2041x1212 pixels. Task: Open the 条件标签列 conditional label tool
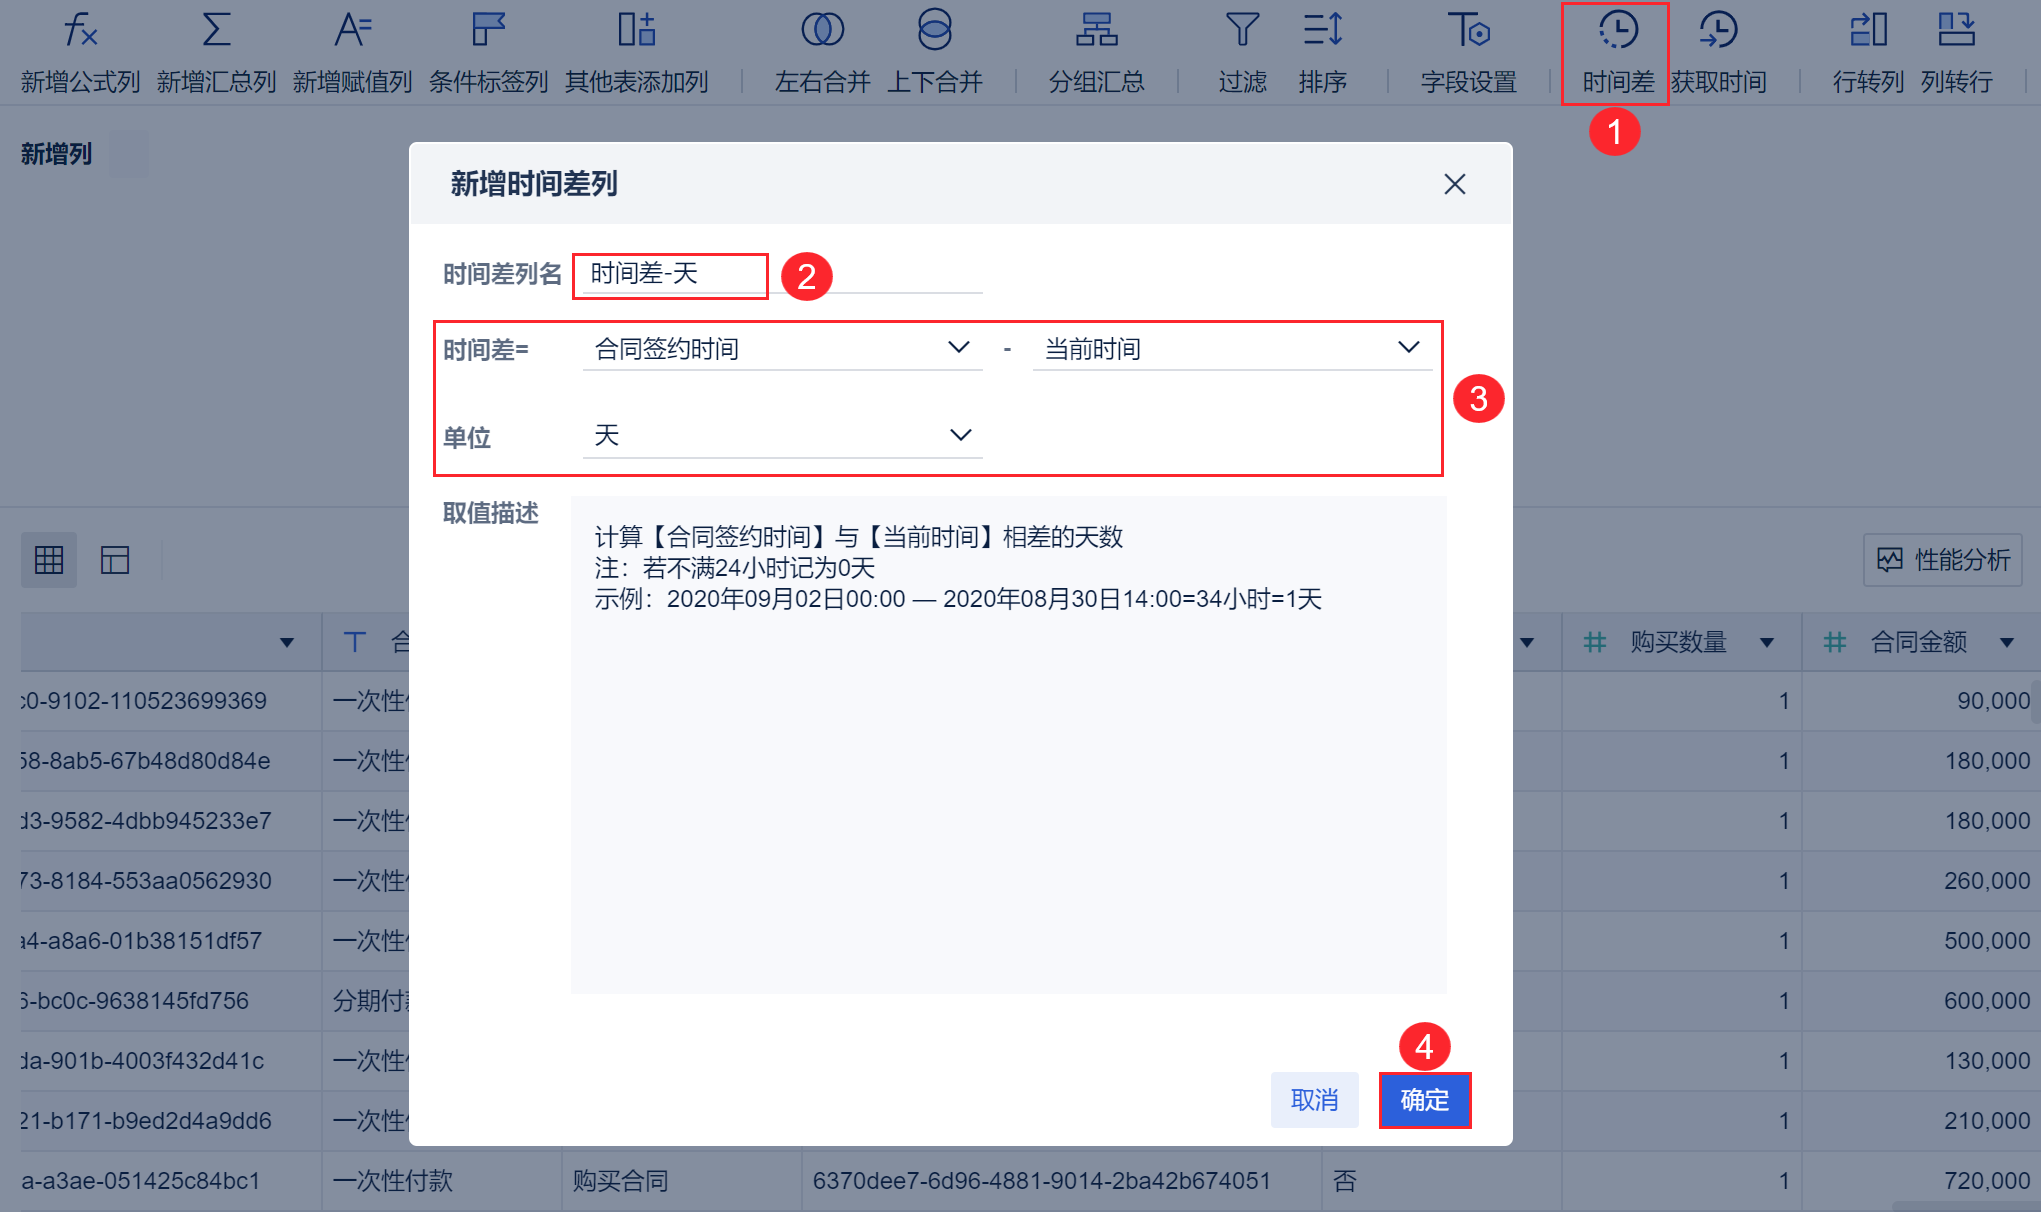pos(488,54)
